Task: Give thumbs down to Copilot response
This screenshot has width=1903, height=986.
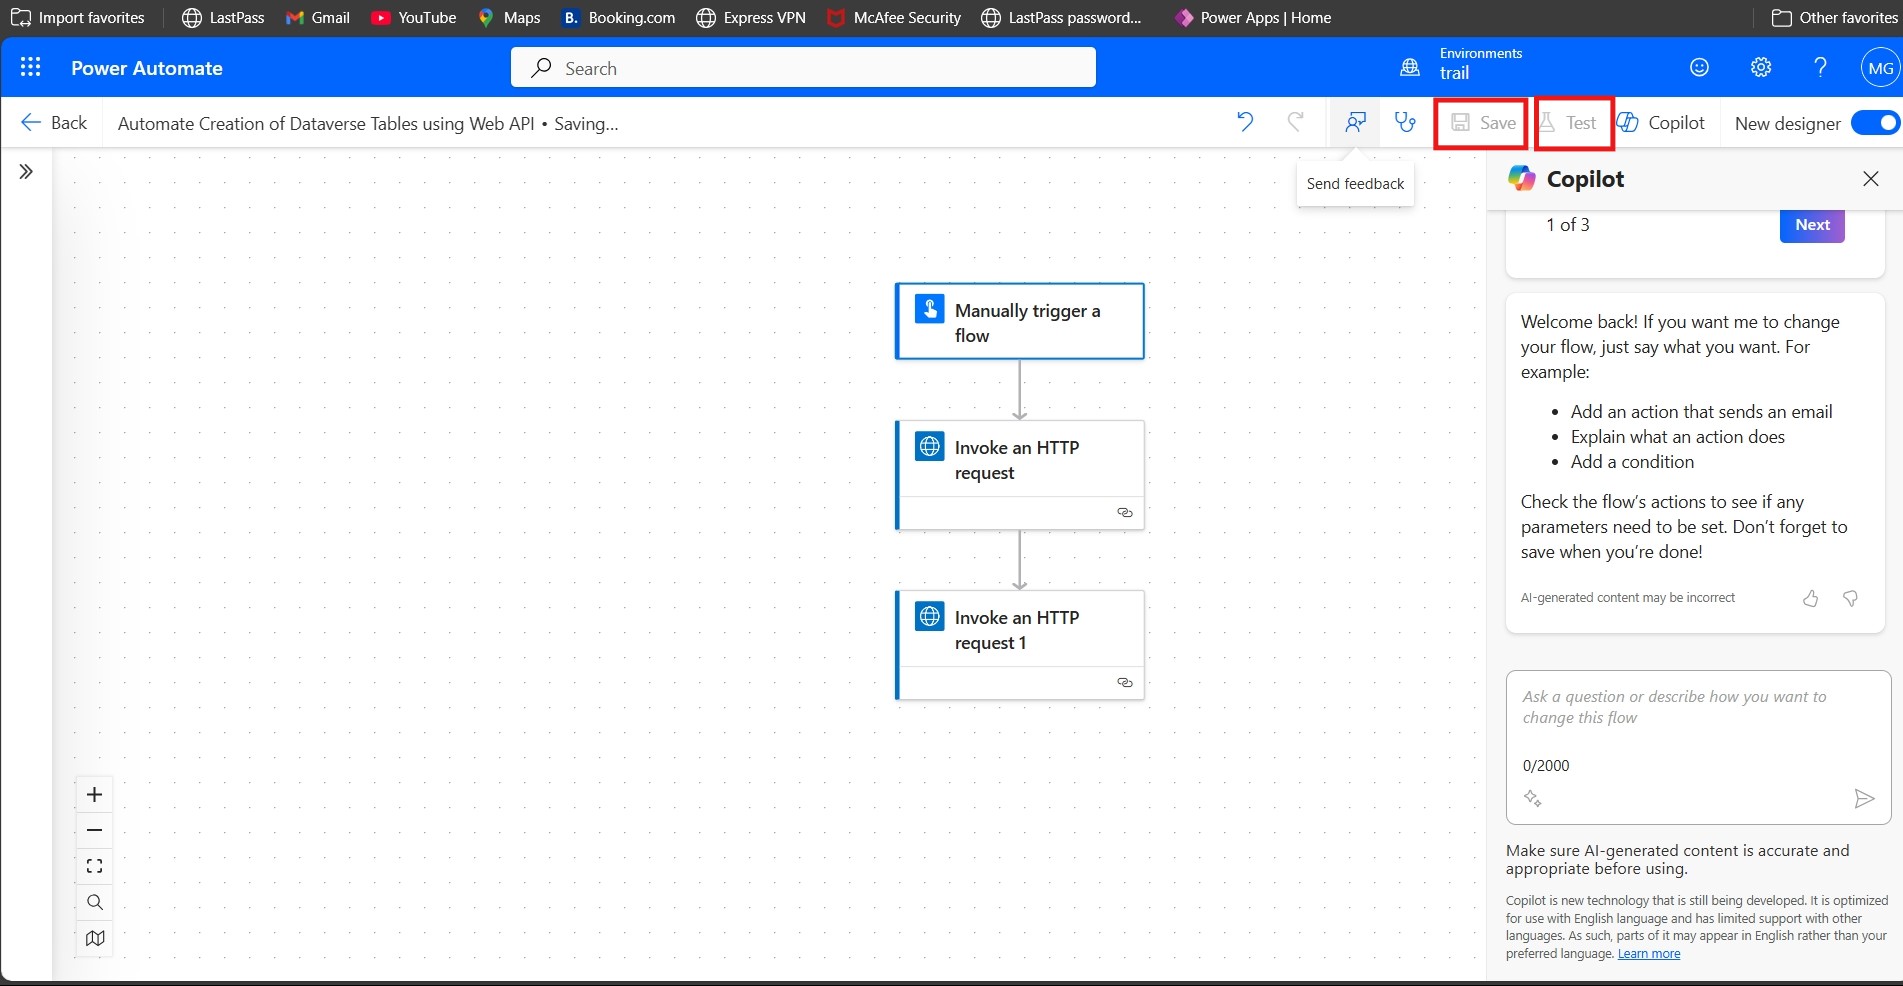Action: click(1849, 598)
